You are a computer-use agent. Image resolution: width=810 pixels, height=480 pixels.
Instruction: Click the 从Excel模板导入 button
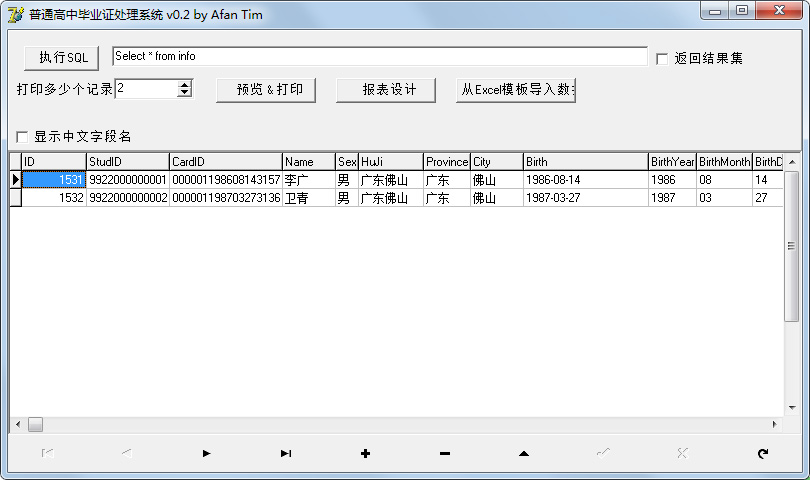(x=516, y=90)
